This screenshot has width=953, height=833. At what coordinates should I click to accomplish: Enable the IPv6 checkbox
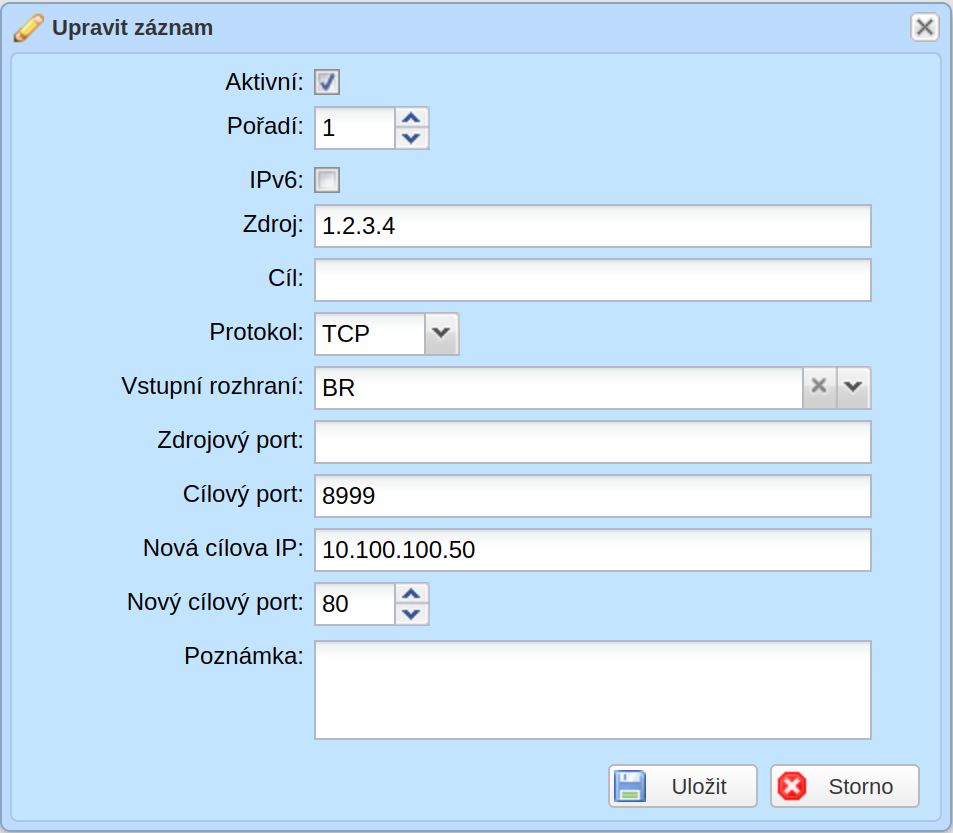(327, 180)
